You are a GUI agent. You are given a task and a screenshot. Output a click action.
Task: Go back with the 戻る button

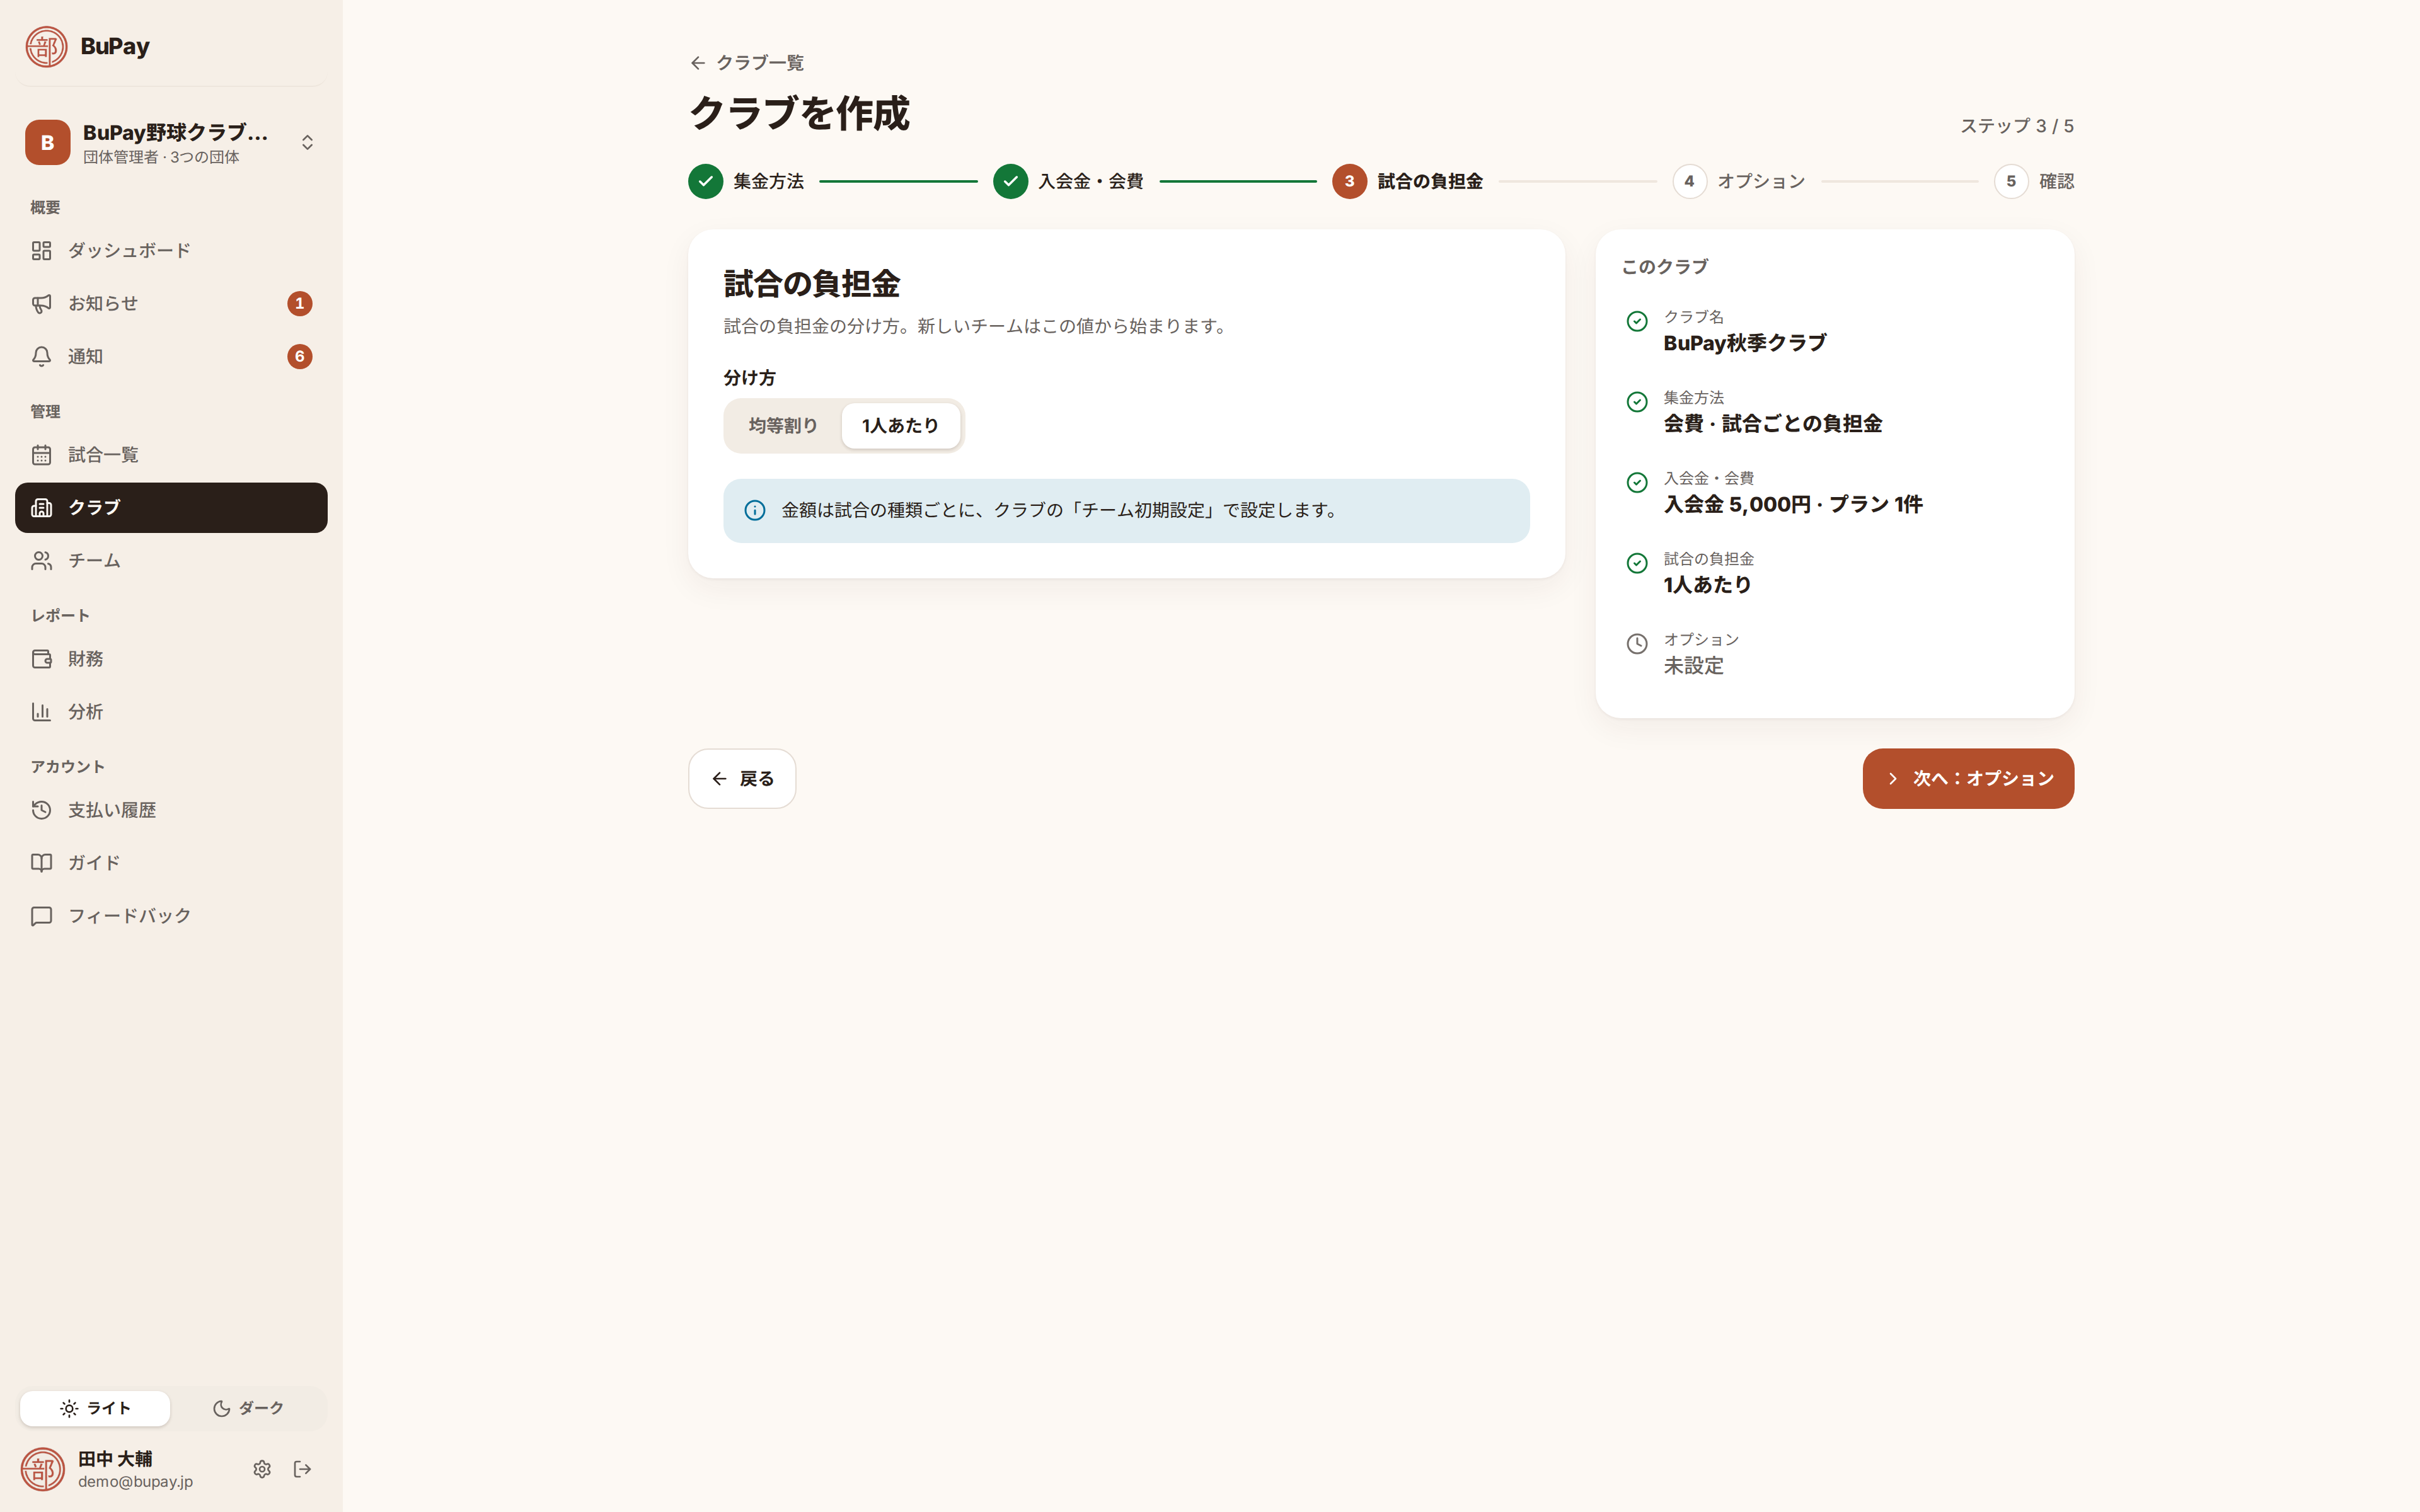click(x=742, y=779)
